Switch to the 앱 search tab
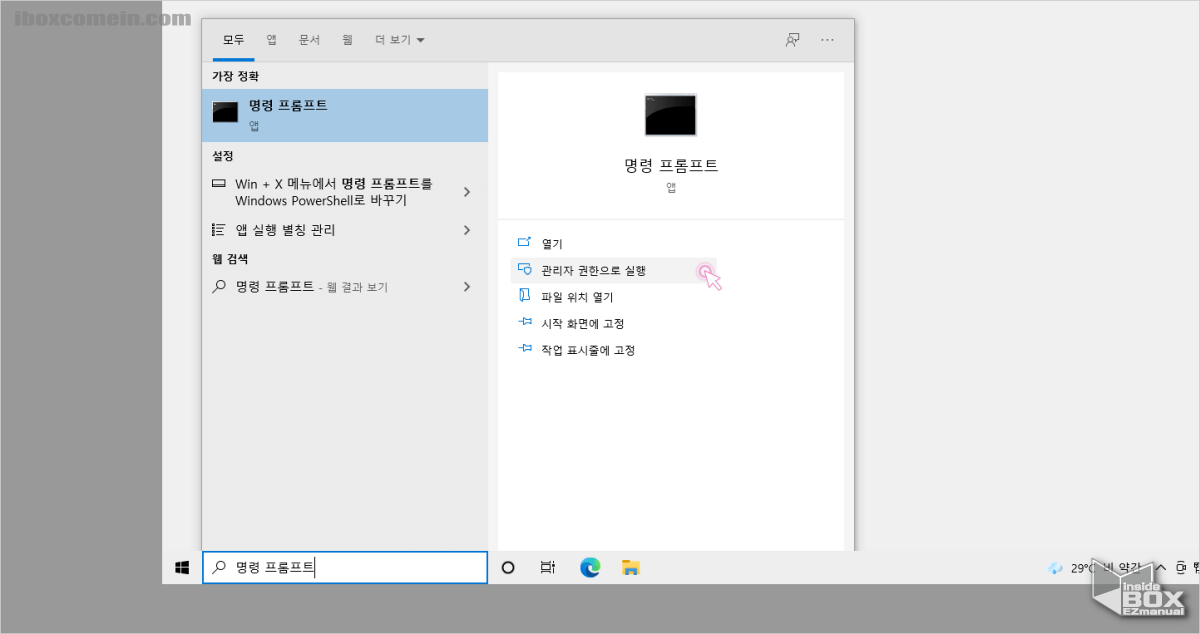This screenshot has width=1200, height=634. coord(270,39)
